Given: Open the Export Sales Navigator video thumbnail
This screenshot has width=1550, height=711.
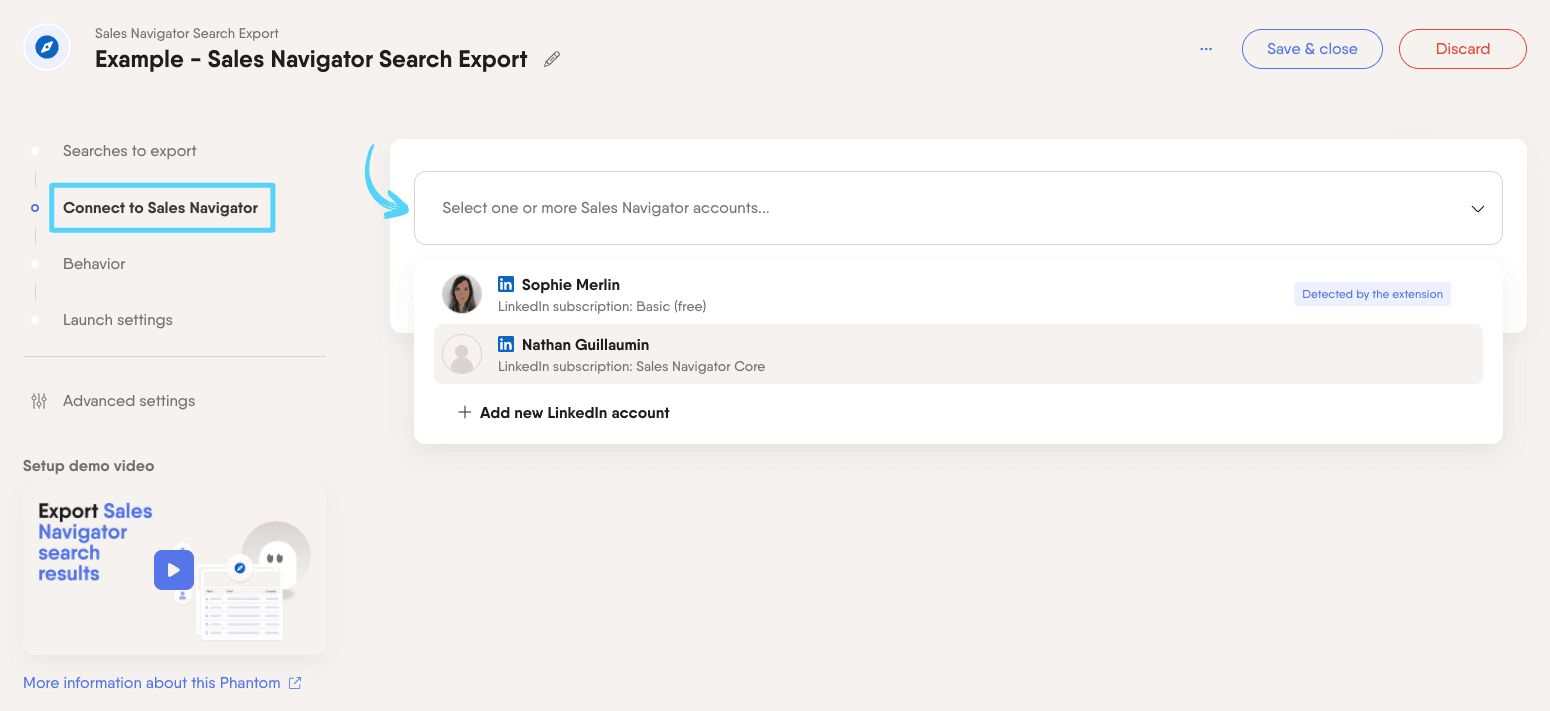Looking at the screenshot, I should [174, 570].
